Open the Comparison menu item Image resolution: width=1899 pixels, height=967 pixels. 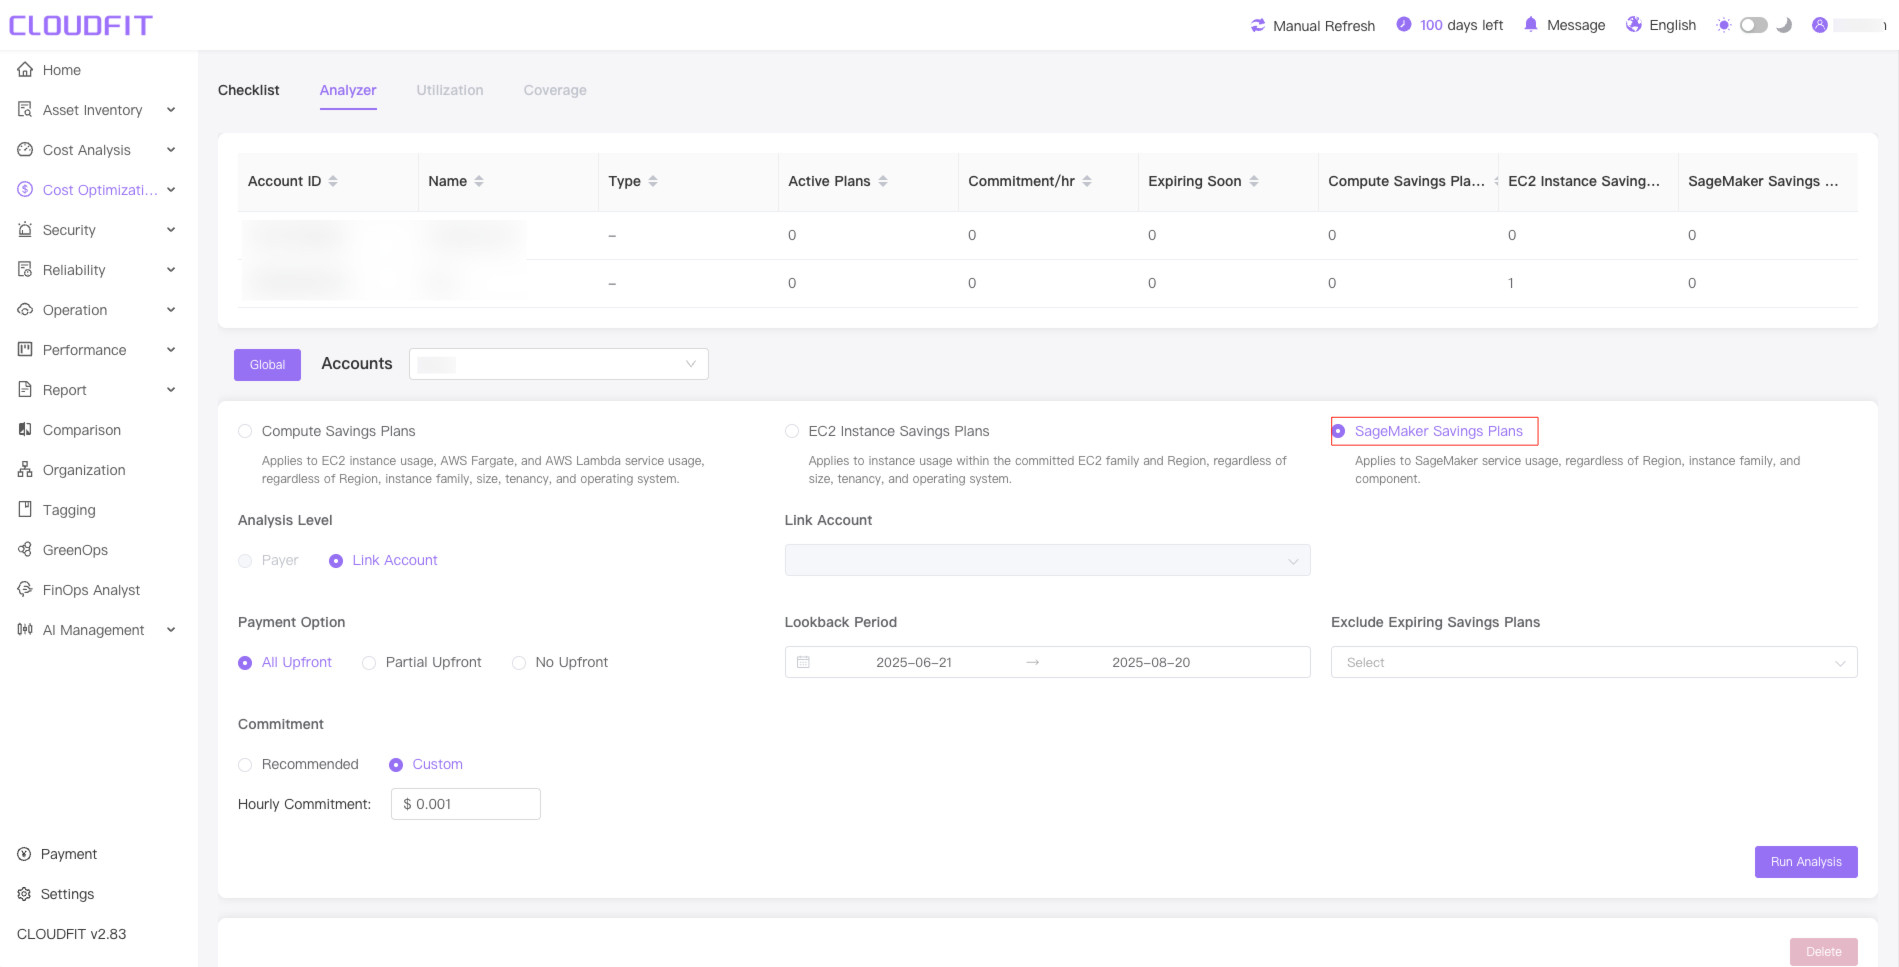pos(82,430)
